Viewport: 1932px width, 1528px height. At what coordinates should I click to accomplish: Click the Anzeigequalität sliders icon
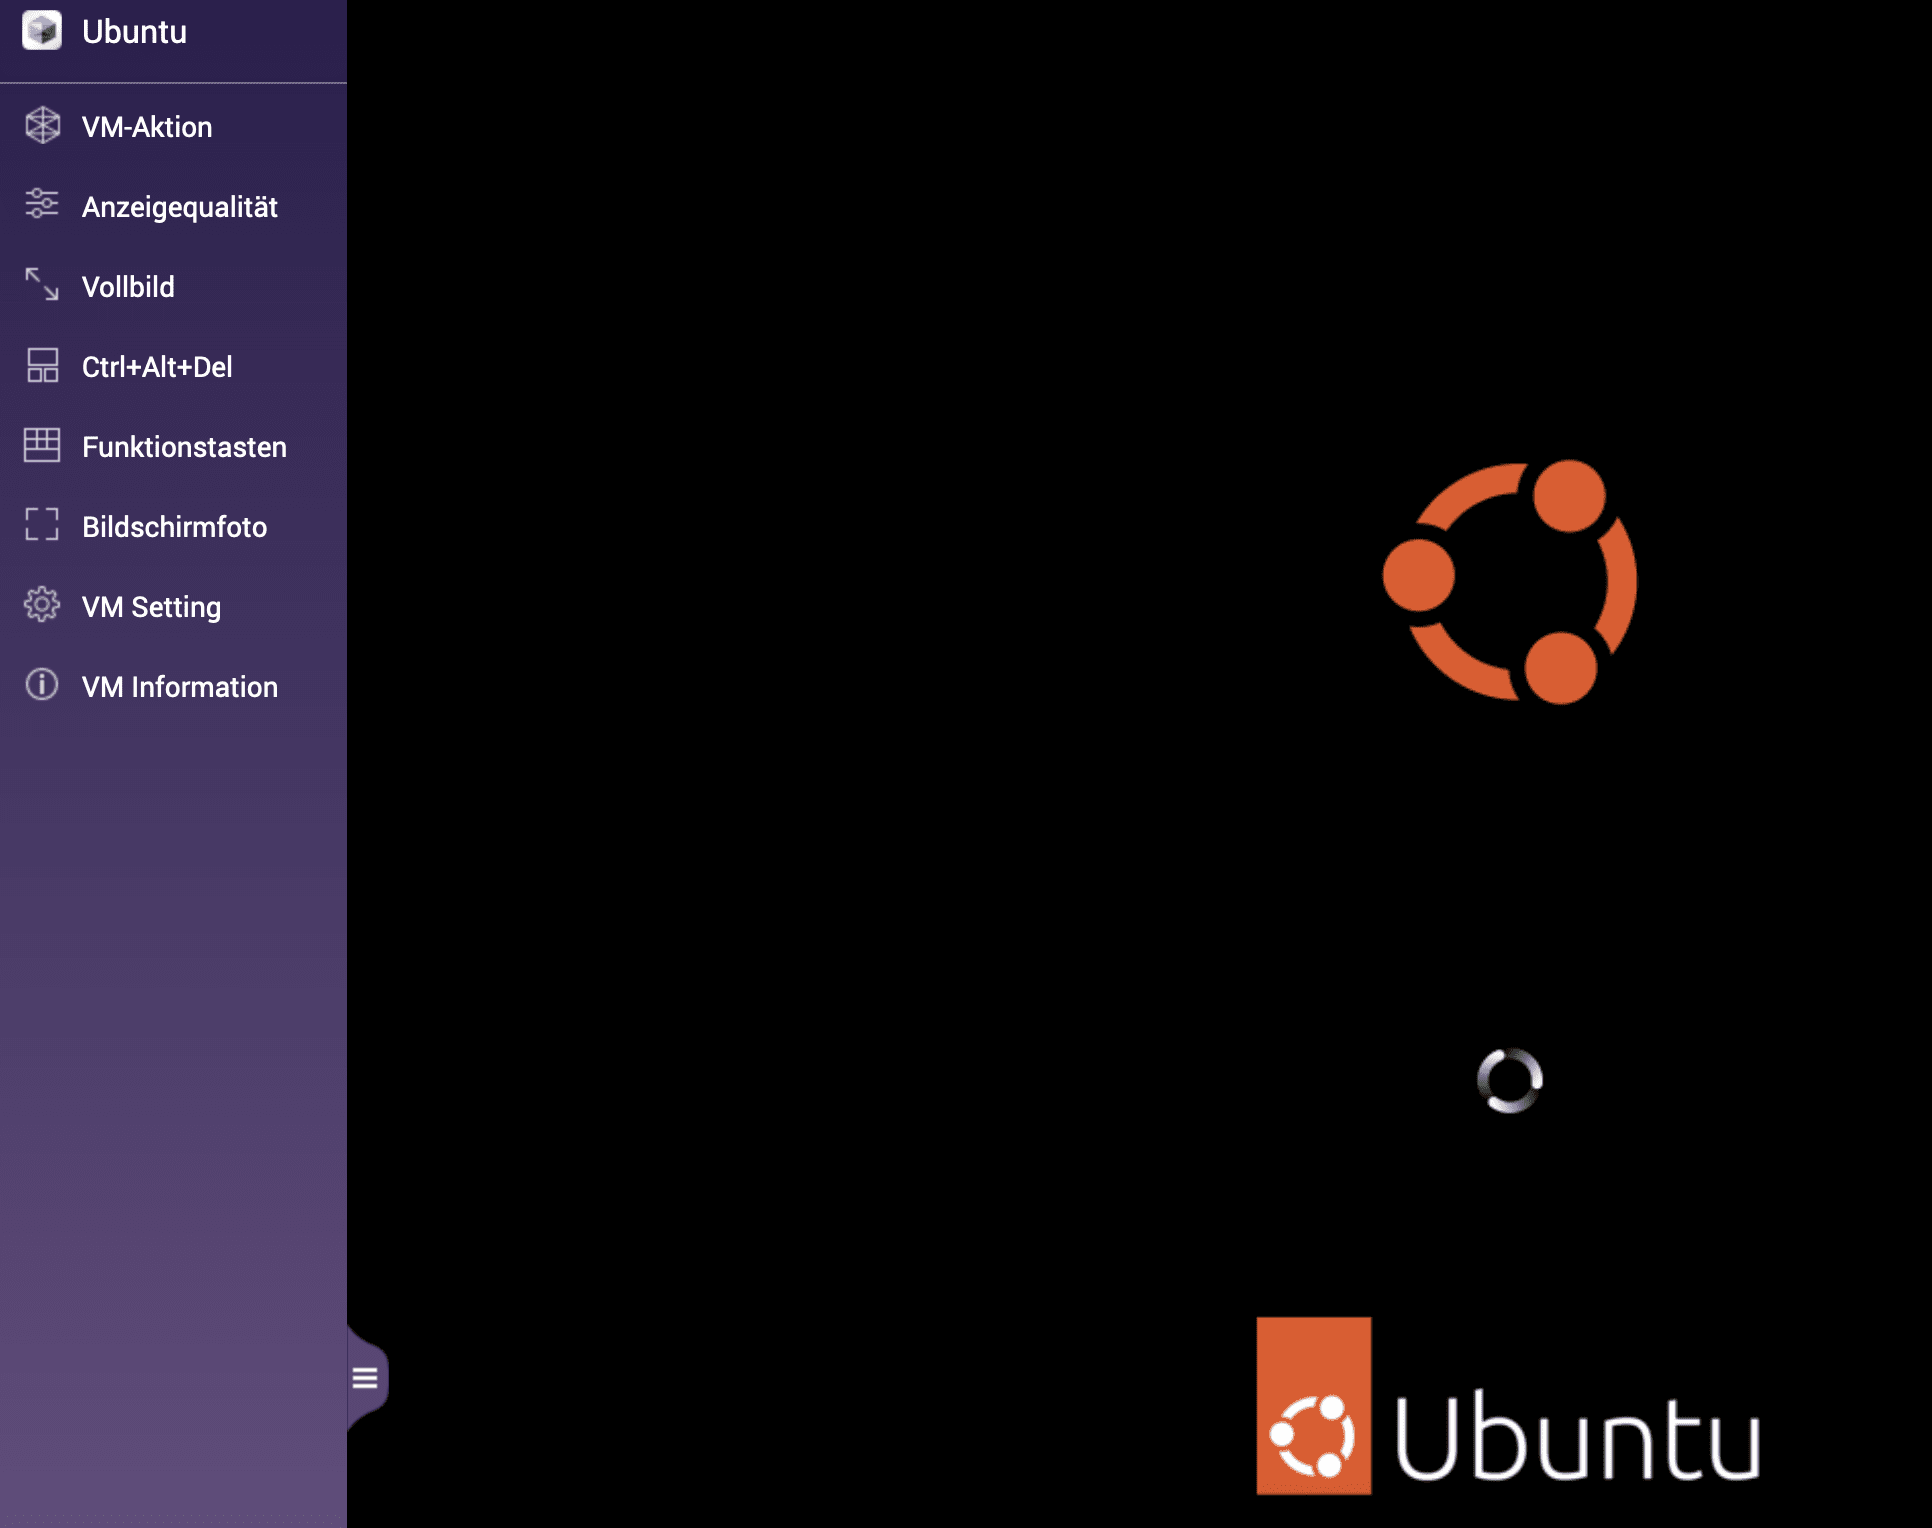click(42, 204)
